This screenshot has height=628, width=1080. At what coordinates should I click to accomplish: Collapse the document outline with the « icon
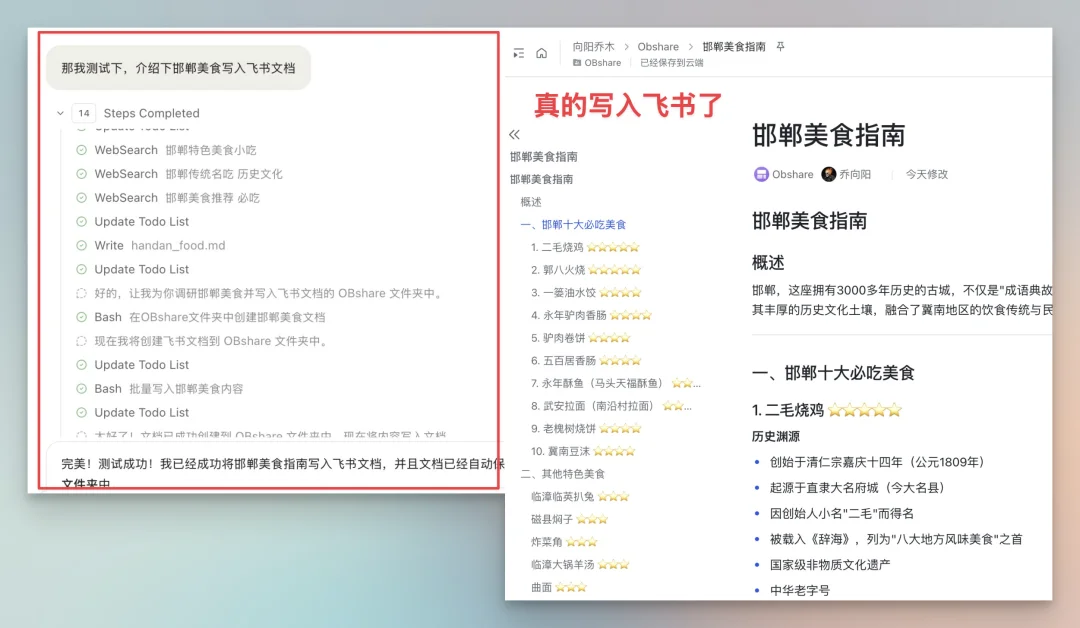point(514,134)
